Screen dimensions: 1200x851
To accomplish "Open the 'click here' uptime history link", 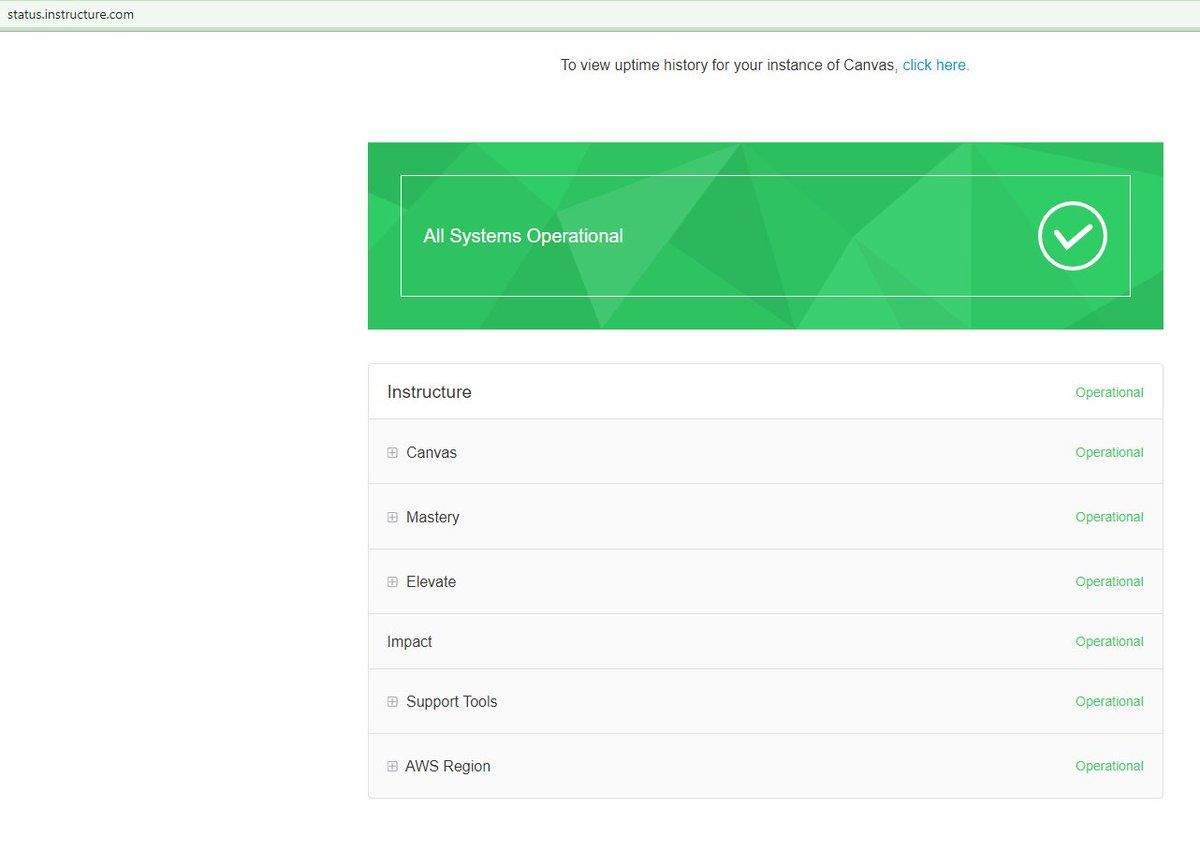I will point(935,65).
